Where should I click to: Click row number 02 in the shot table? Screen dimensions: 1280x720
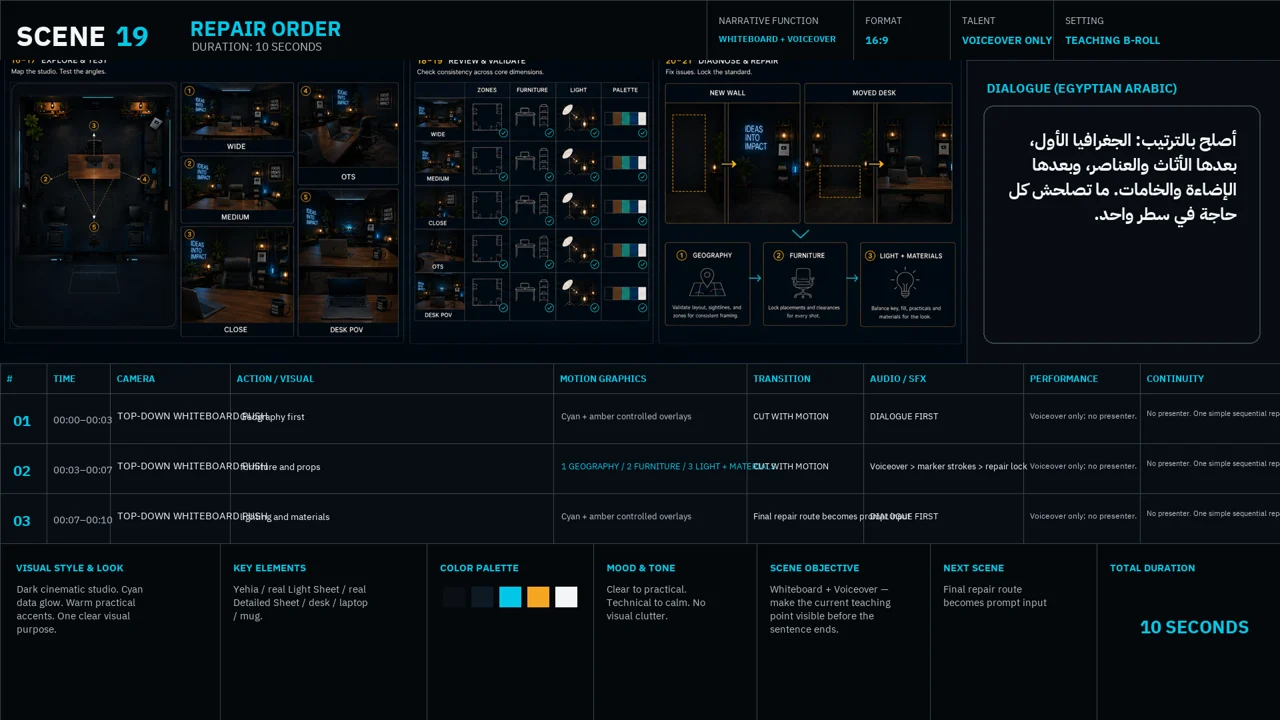click(22, 471)
